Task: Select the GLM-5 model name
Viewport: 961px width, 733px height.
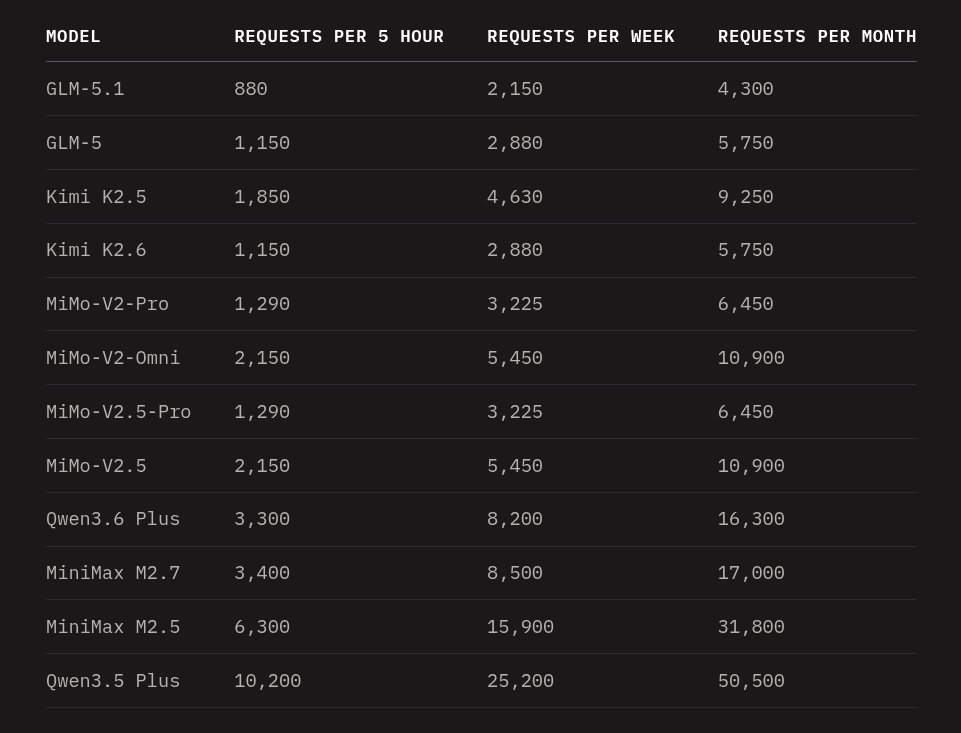Action: (74, 143)
